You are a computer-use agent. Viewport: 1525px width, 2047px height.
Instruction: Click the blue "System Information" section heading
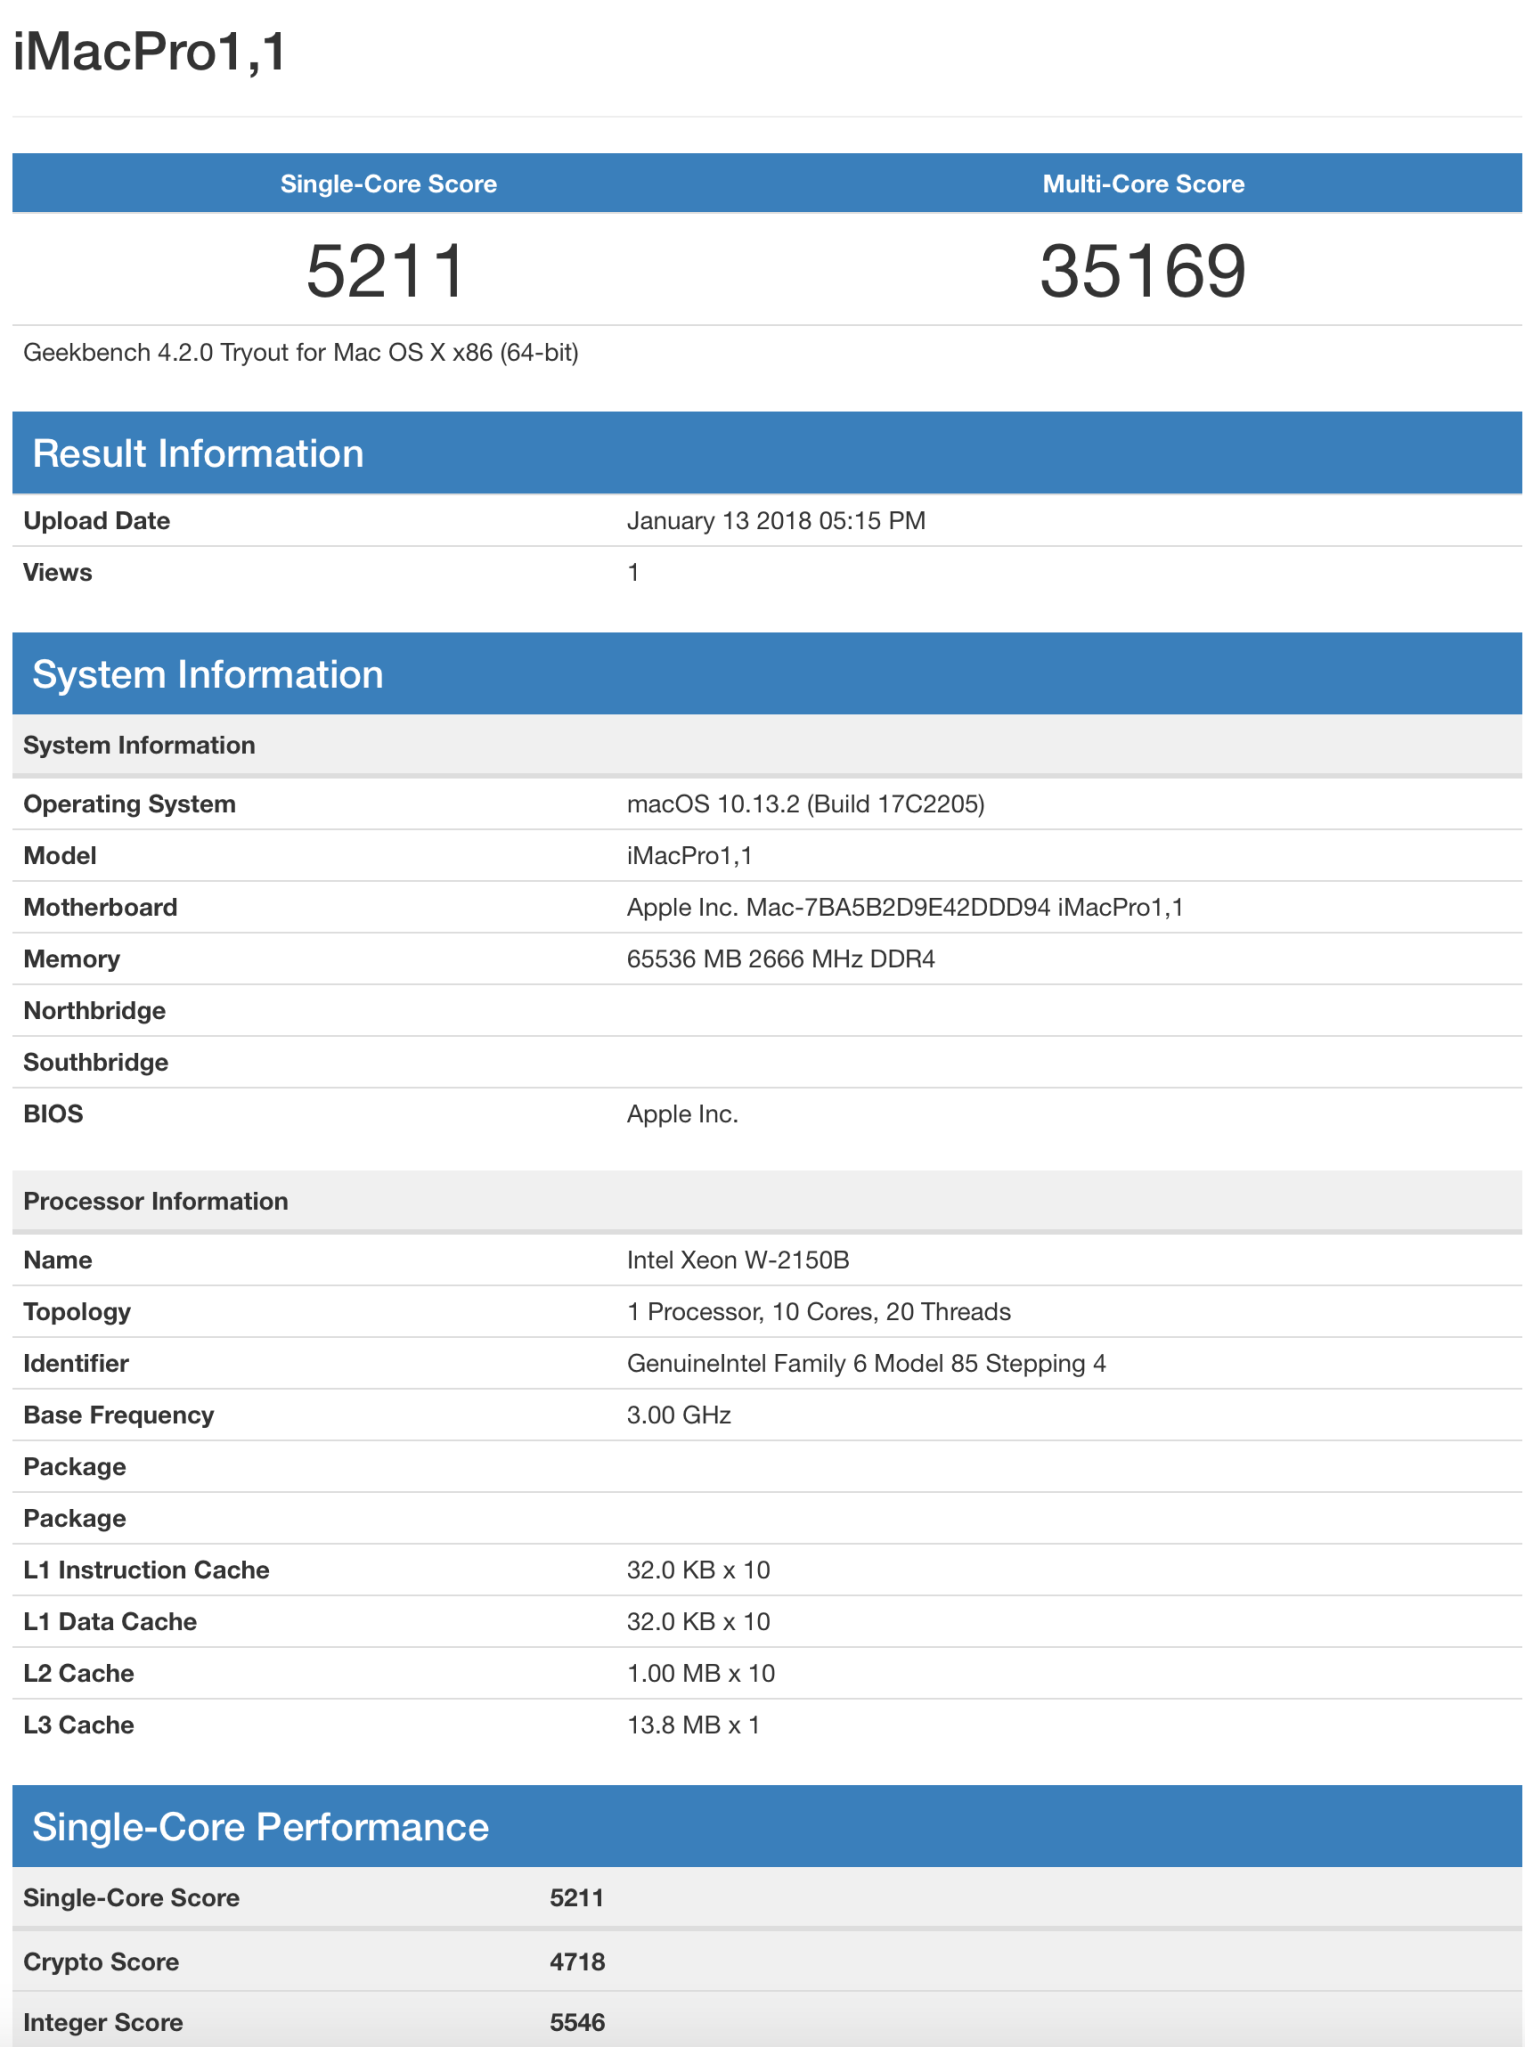tap(208, 675)
